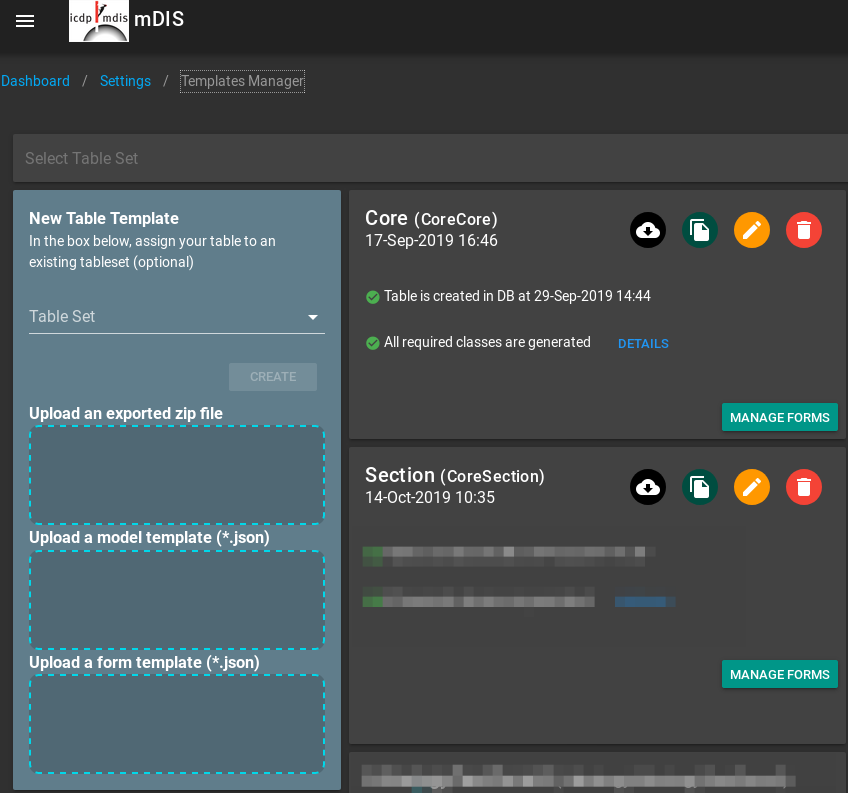Click the model template upload box
This screenshot has width=848, height=793.
click(x=177, y=600)
